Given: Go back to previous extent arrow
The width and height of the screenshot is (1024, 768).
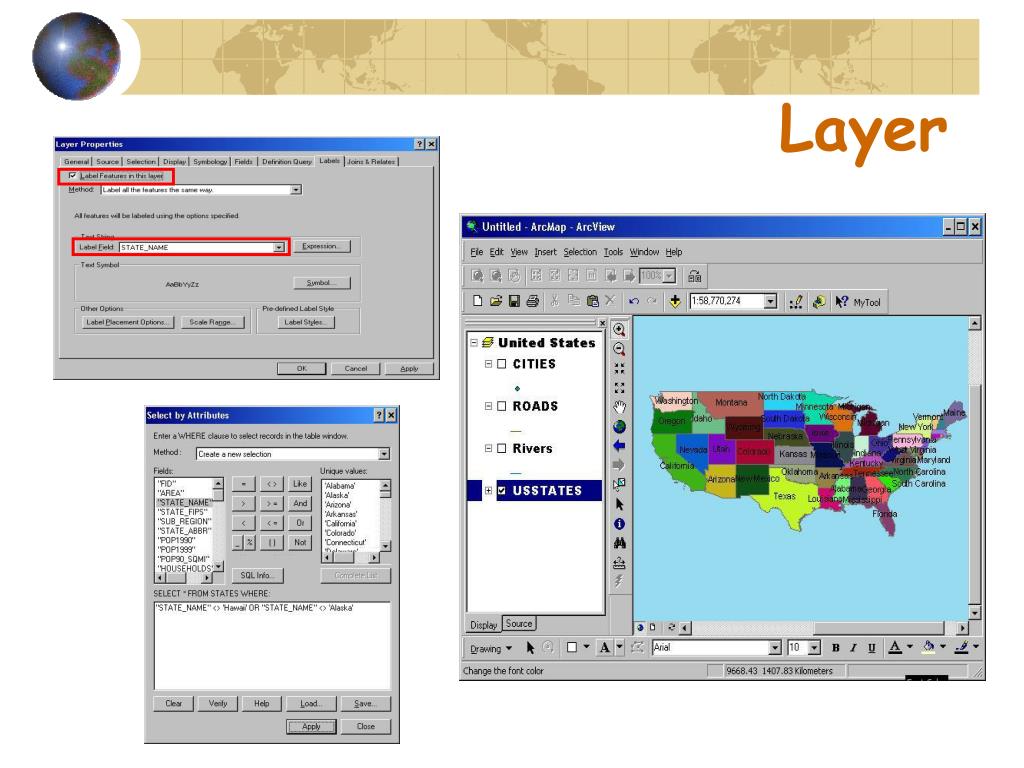Looking at the screenshot, I should (x=619, y=445).
